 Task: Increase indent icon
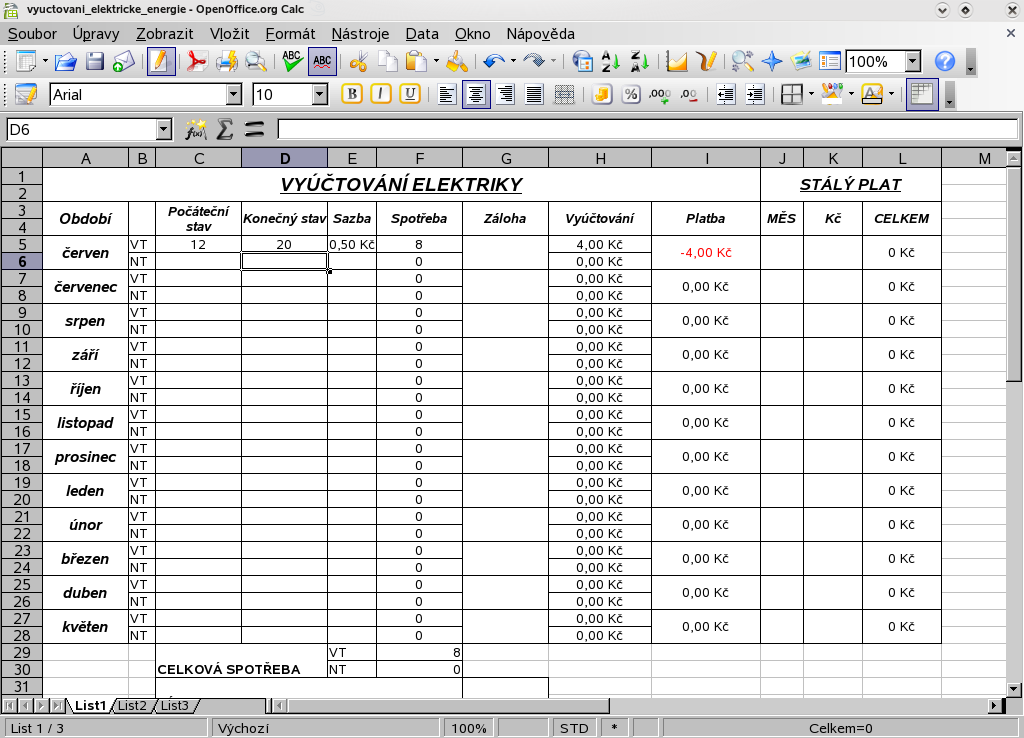[x=755, y=95]
